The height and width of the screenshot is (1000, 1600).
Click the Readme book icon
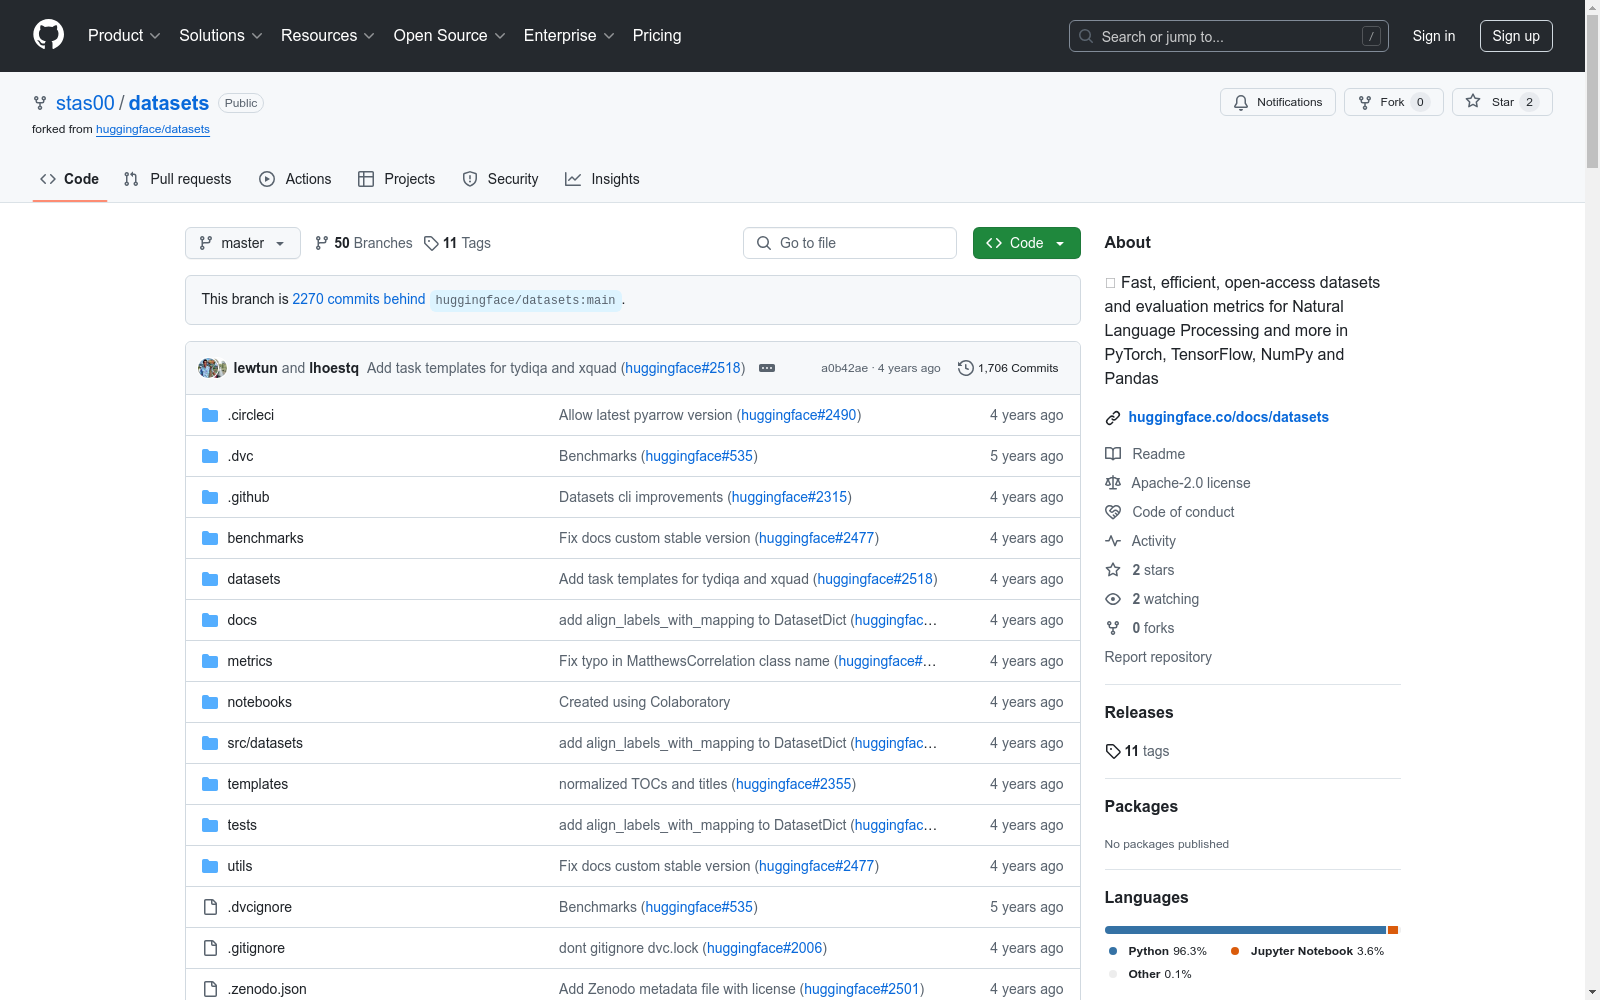(1113, 454)
